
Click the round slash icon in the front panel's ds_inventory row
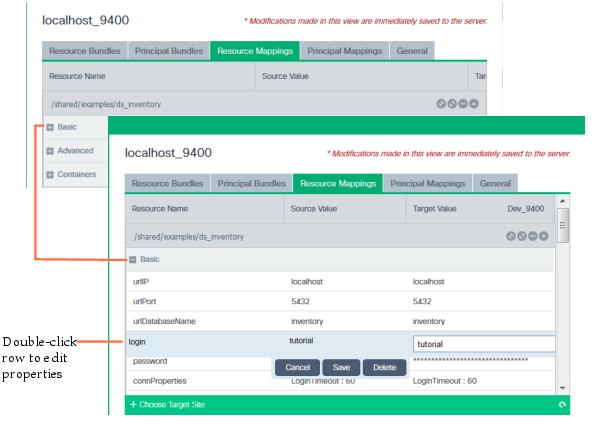[x=522, y=236]
